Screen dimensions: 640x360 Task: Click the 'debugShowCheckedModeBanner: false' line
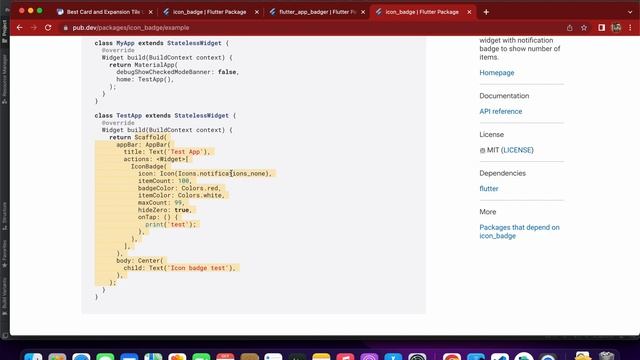pos(178,72)
